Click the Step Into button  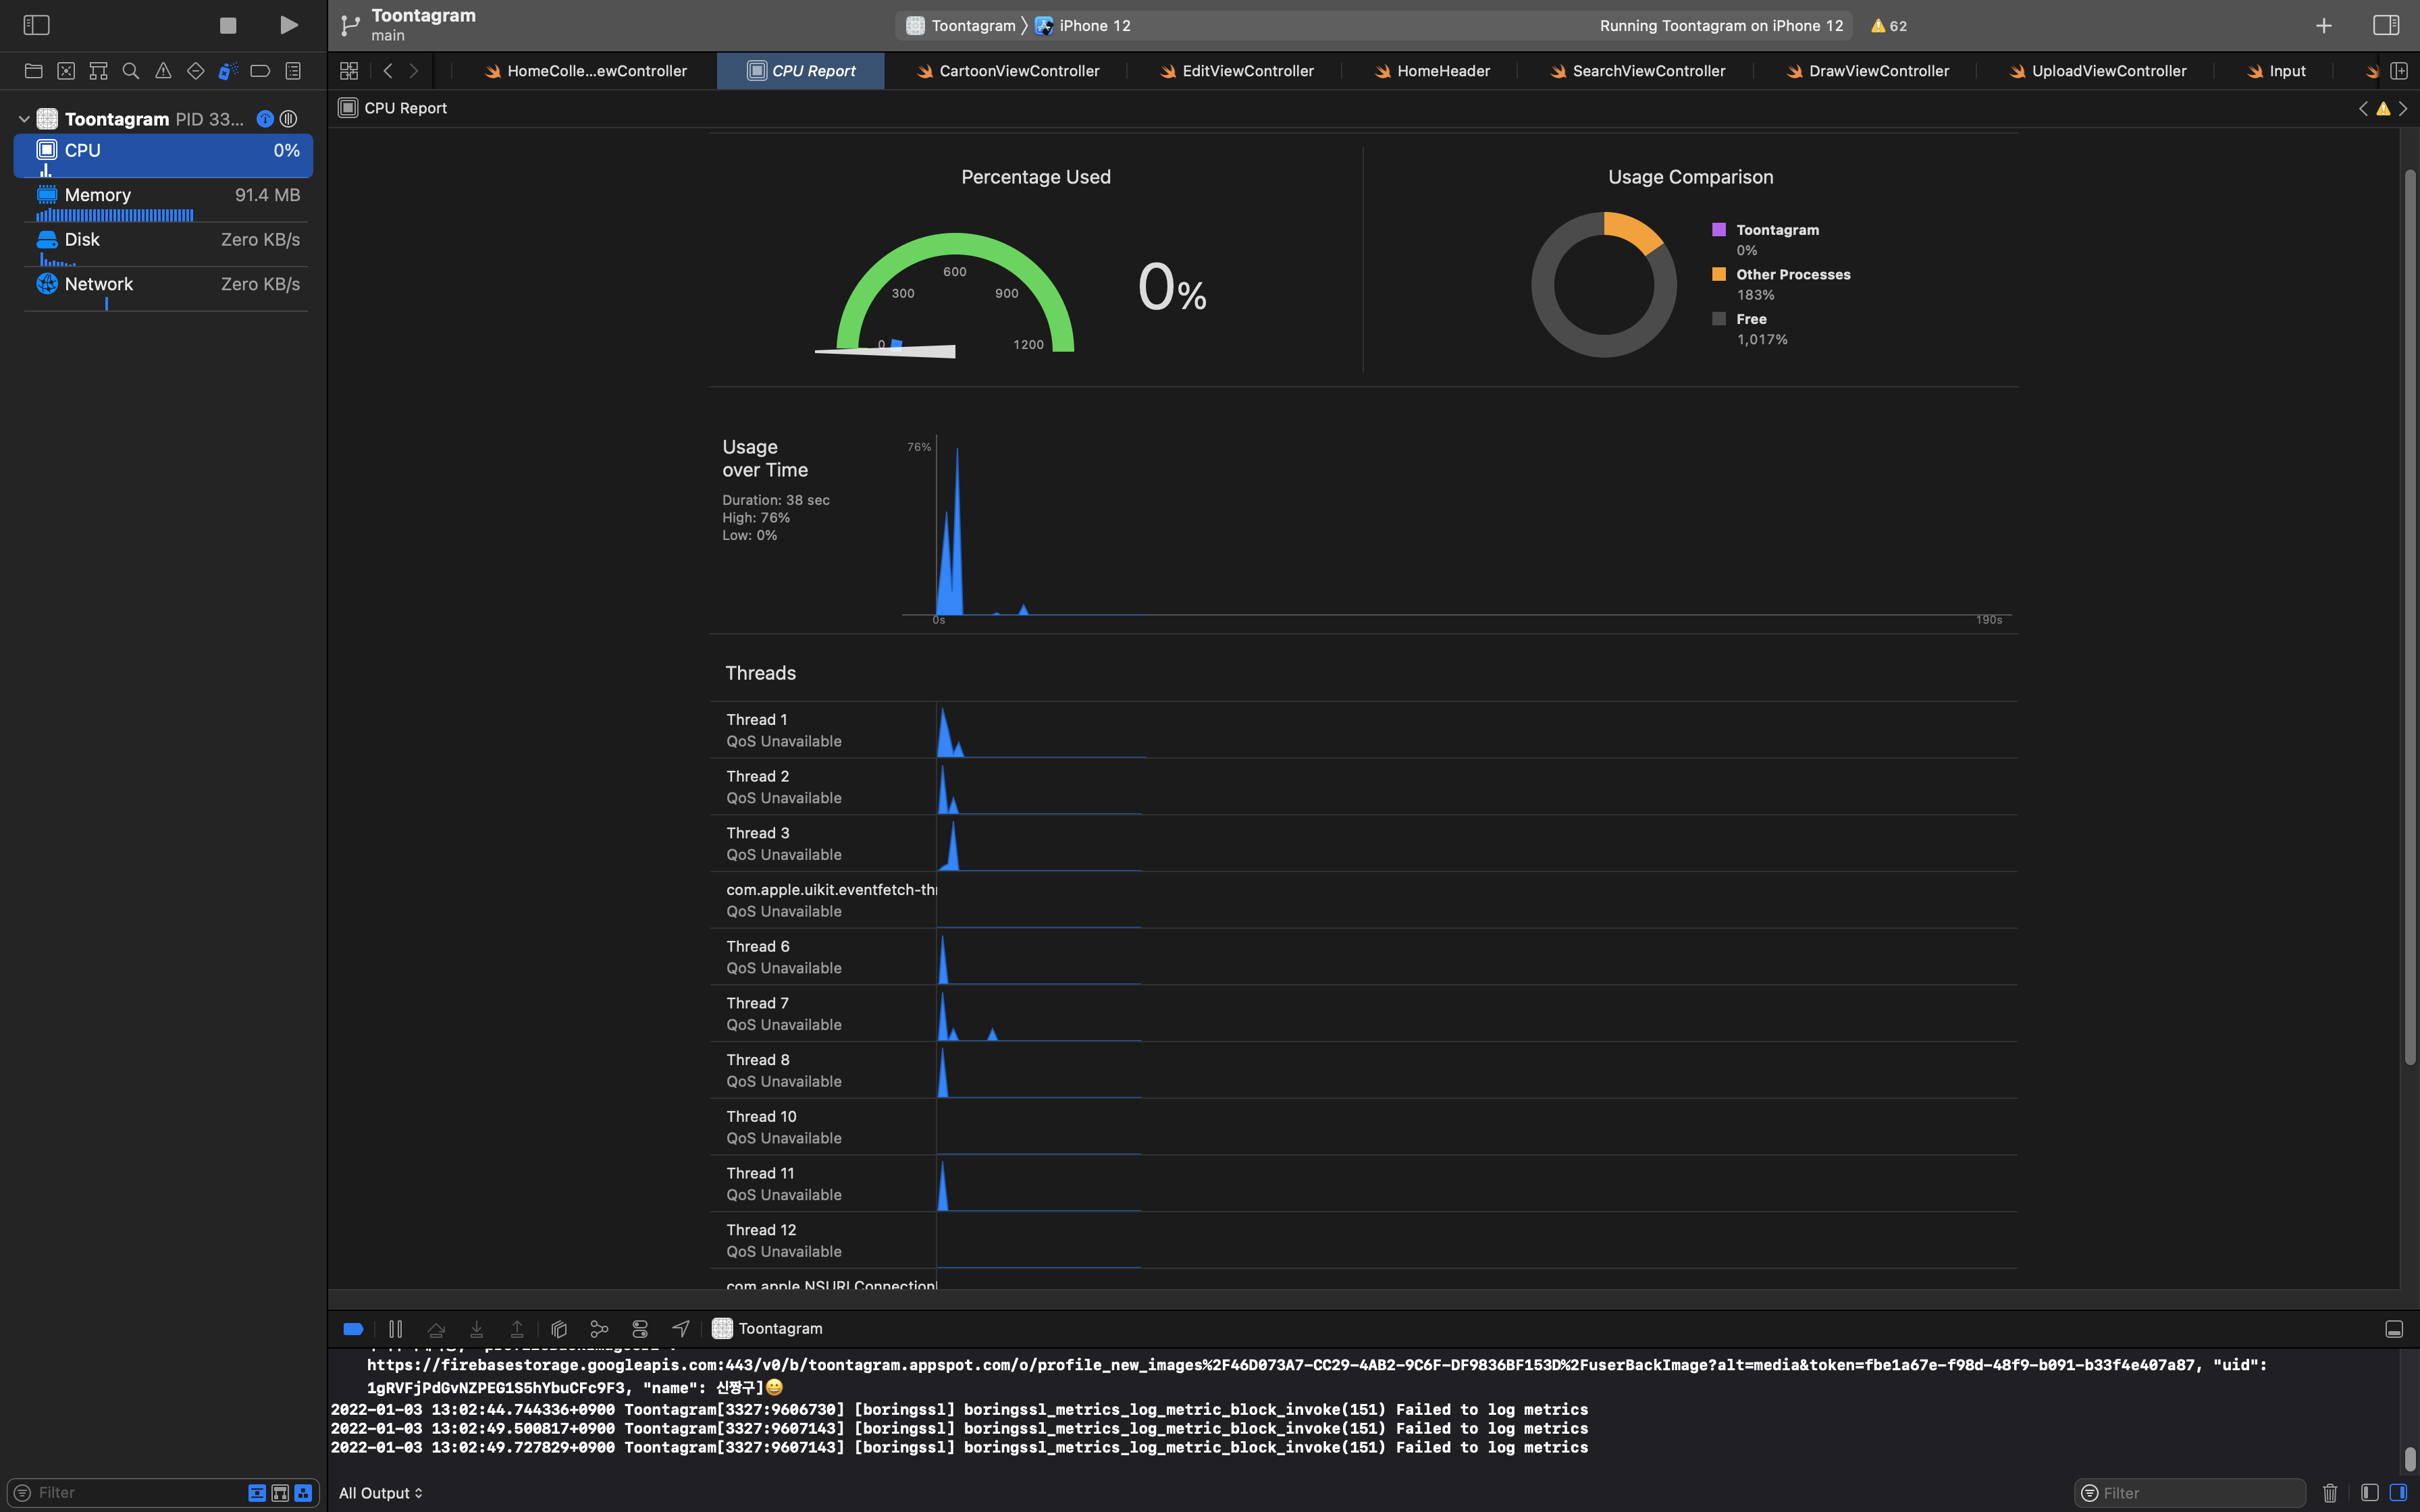point(477,1329)
